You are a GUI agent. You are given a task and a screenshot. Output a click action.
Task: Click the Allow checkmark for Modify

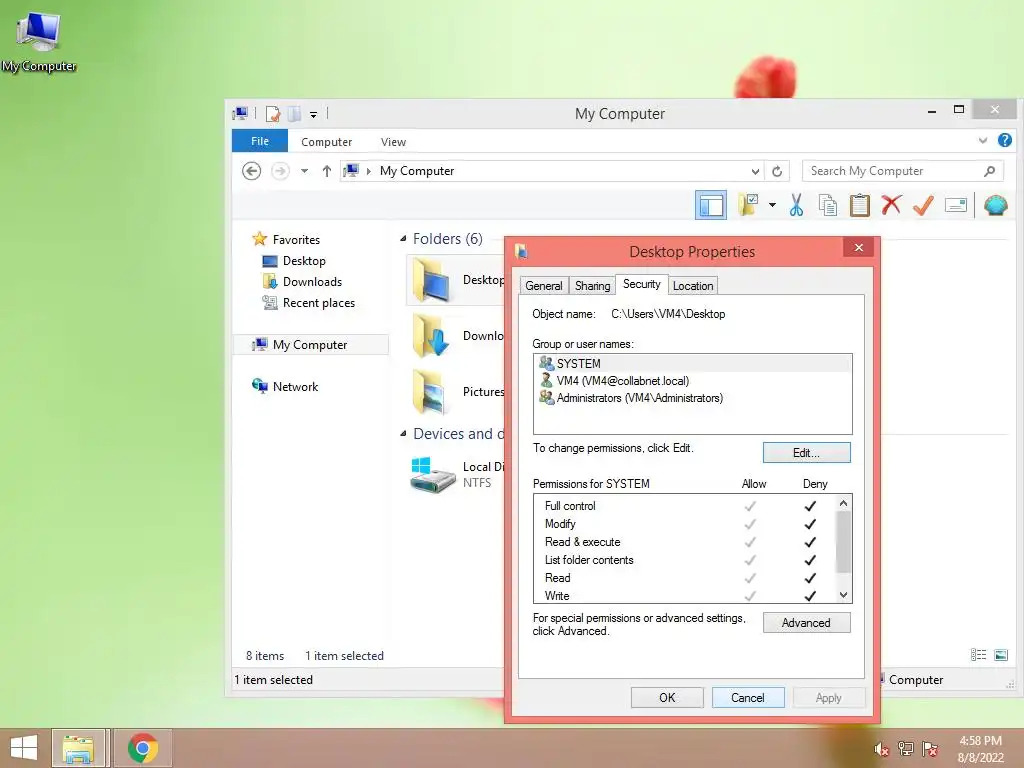(750, 524)
